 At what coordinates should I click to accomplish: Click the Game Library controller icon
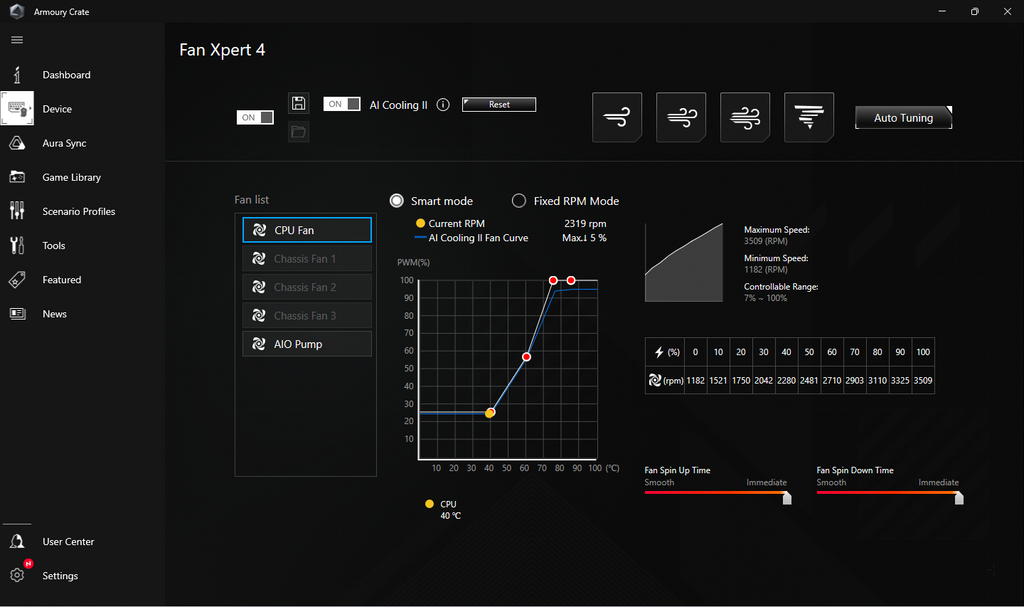17,177
